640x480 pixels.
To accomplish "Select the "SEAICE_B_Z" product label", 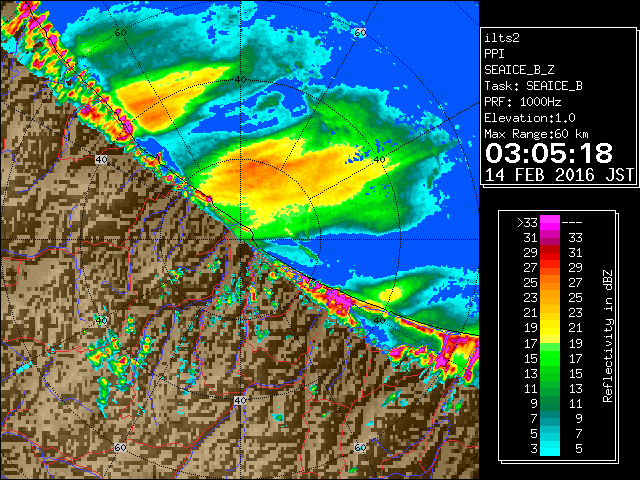I will point(519,70).
